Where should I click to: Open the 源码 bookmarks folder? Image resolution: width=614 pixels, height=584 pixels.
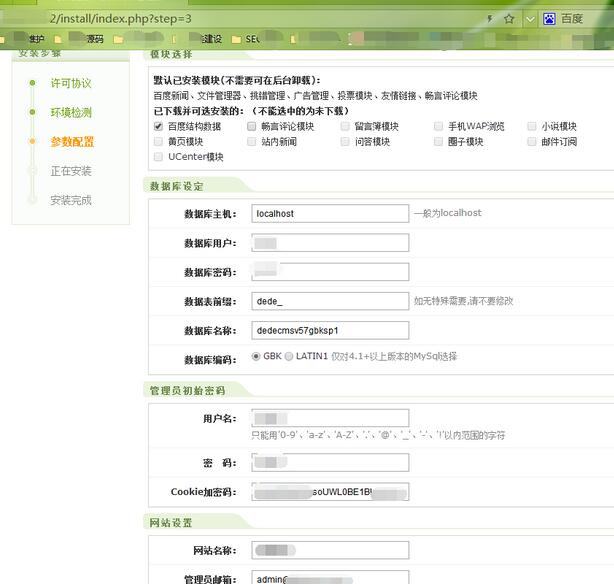[94, 40]
